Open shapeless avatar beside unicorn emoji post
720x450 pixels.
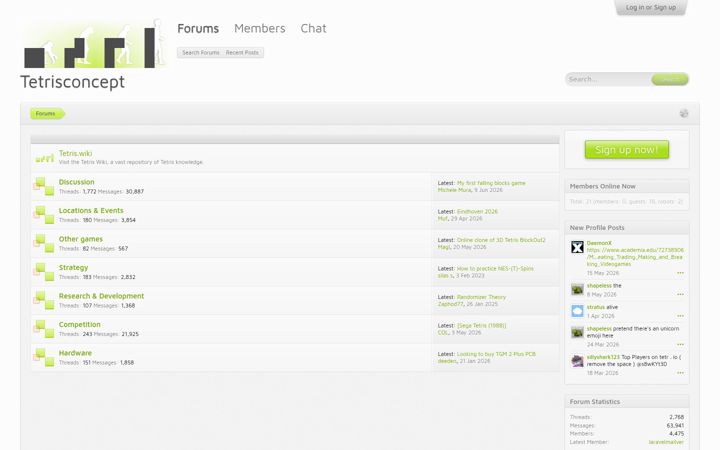point(577,332)
